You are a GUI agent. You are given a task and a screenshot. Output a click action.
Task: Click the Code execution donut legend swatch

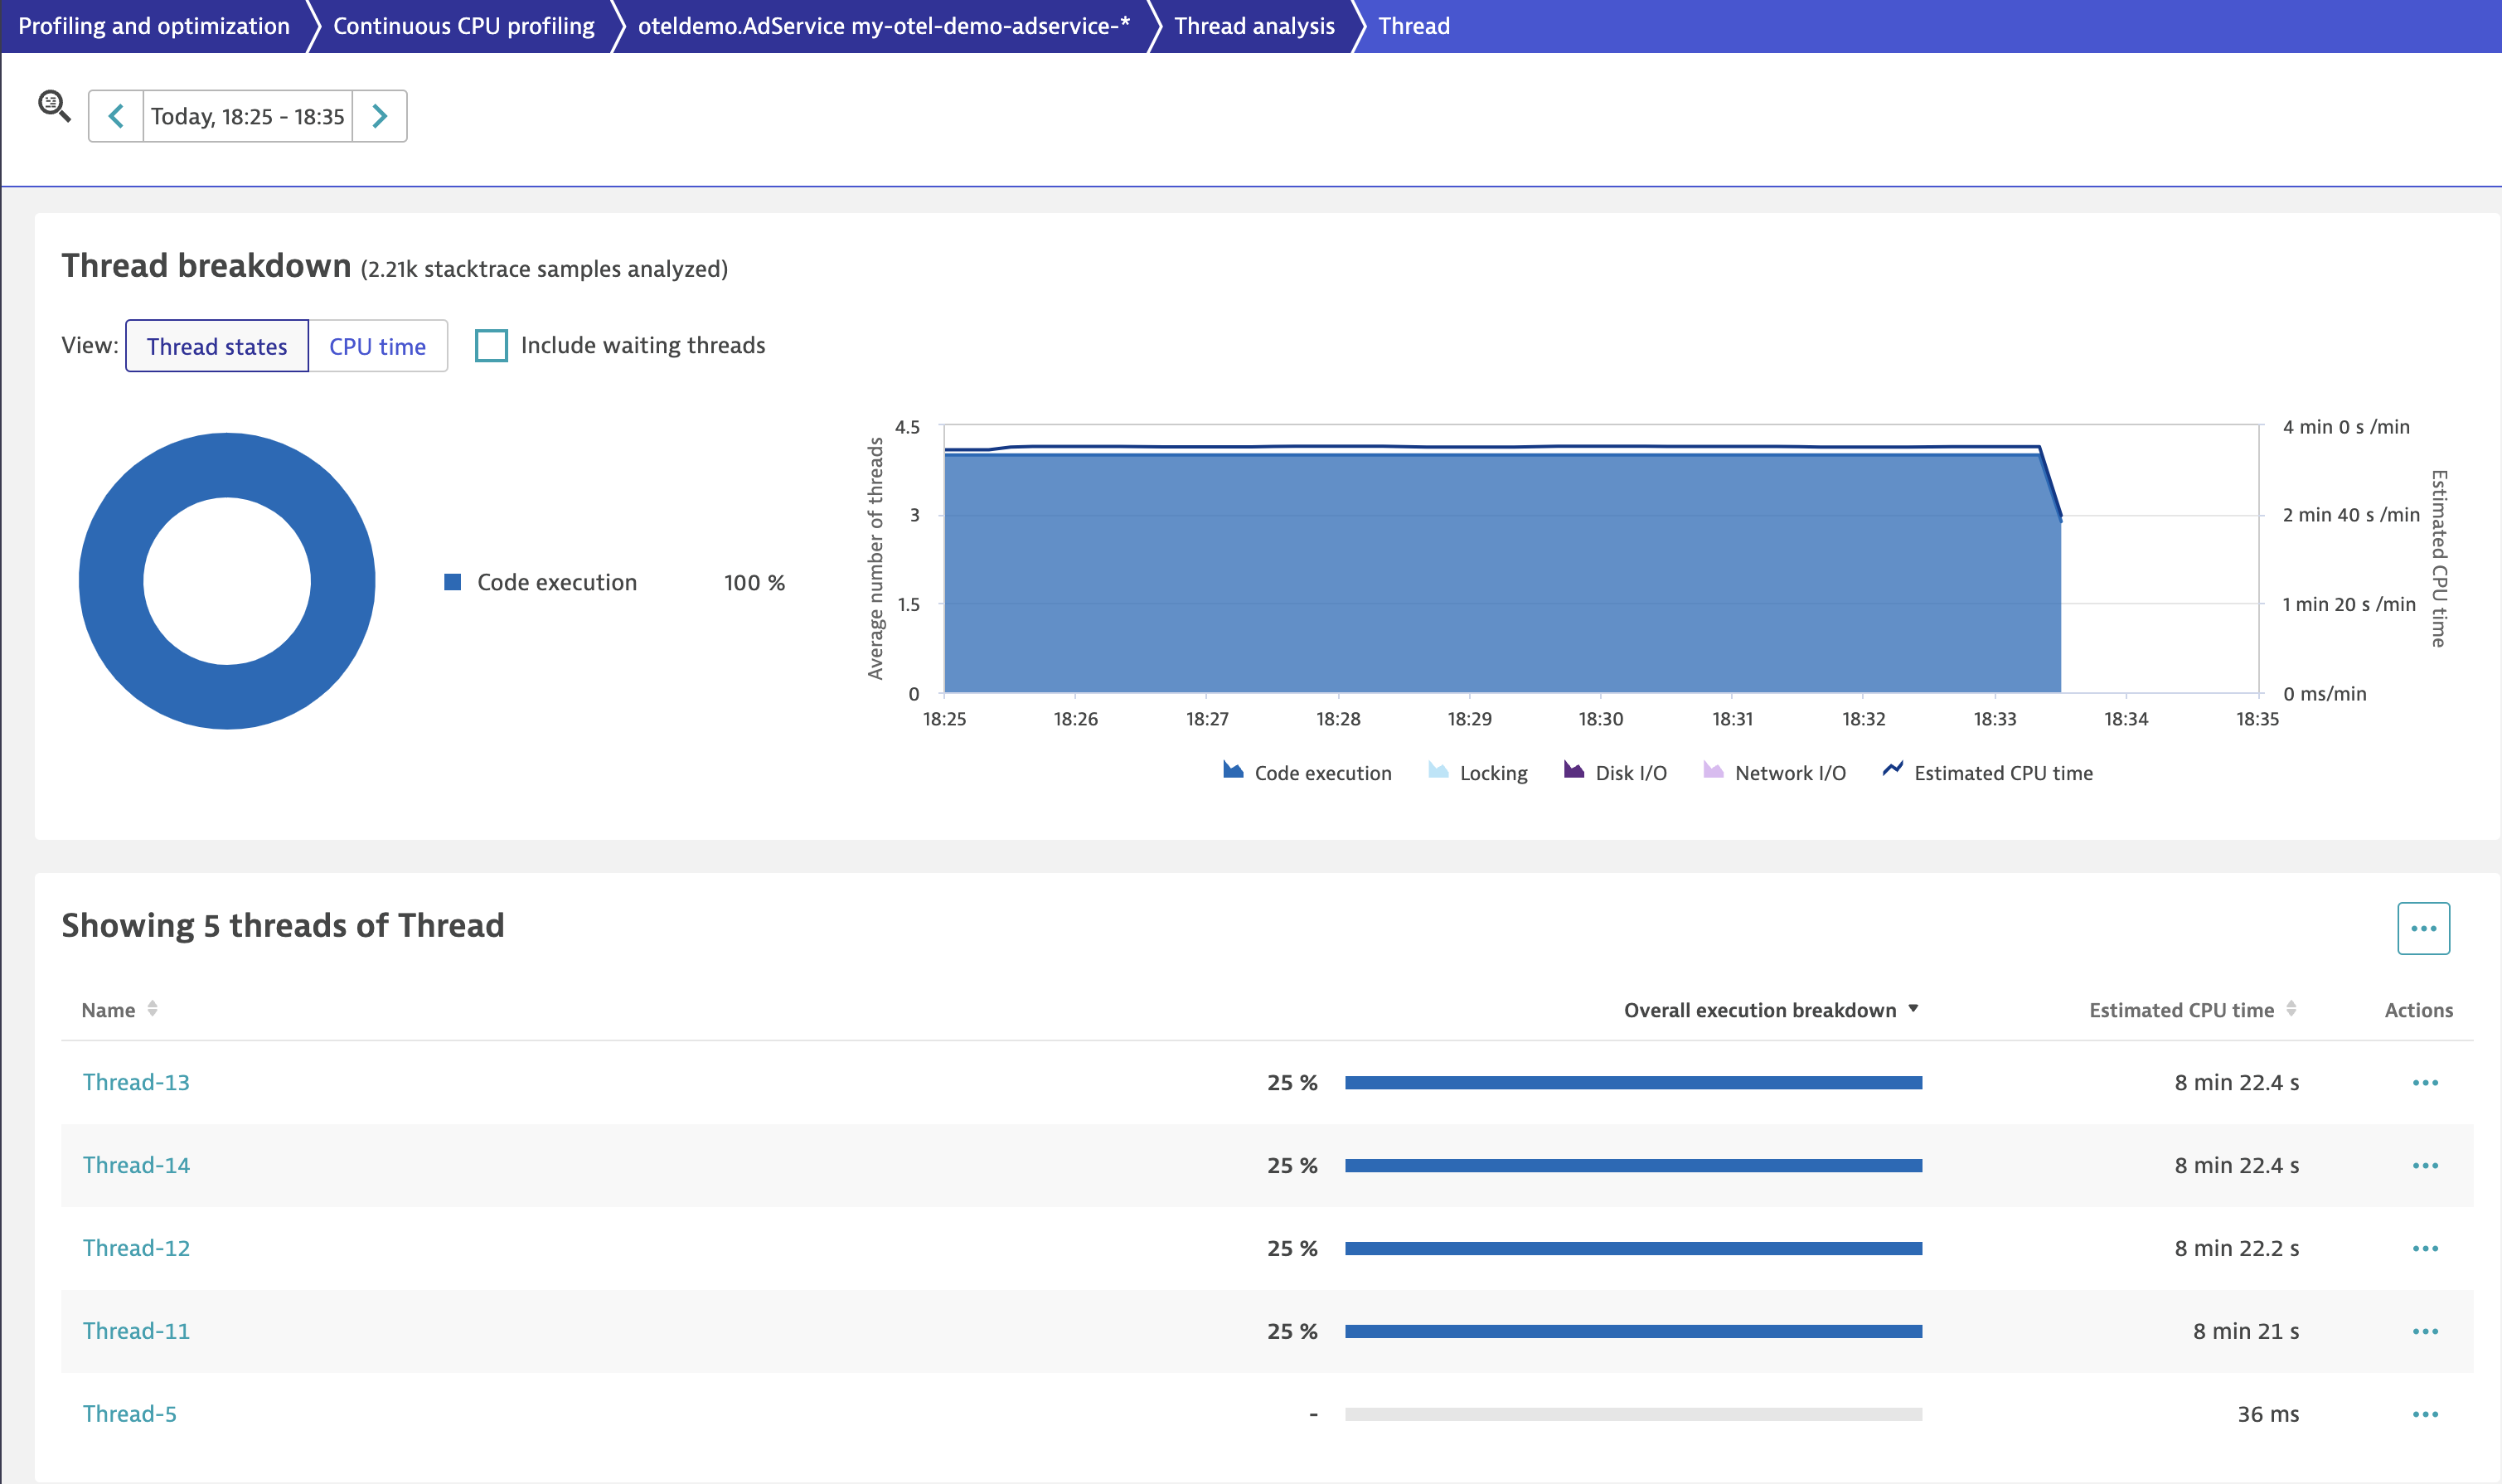tap(453, 582)
